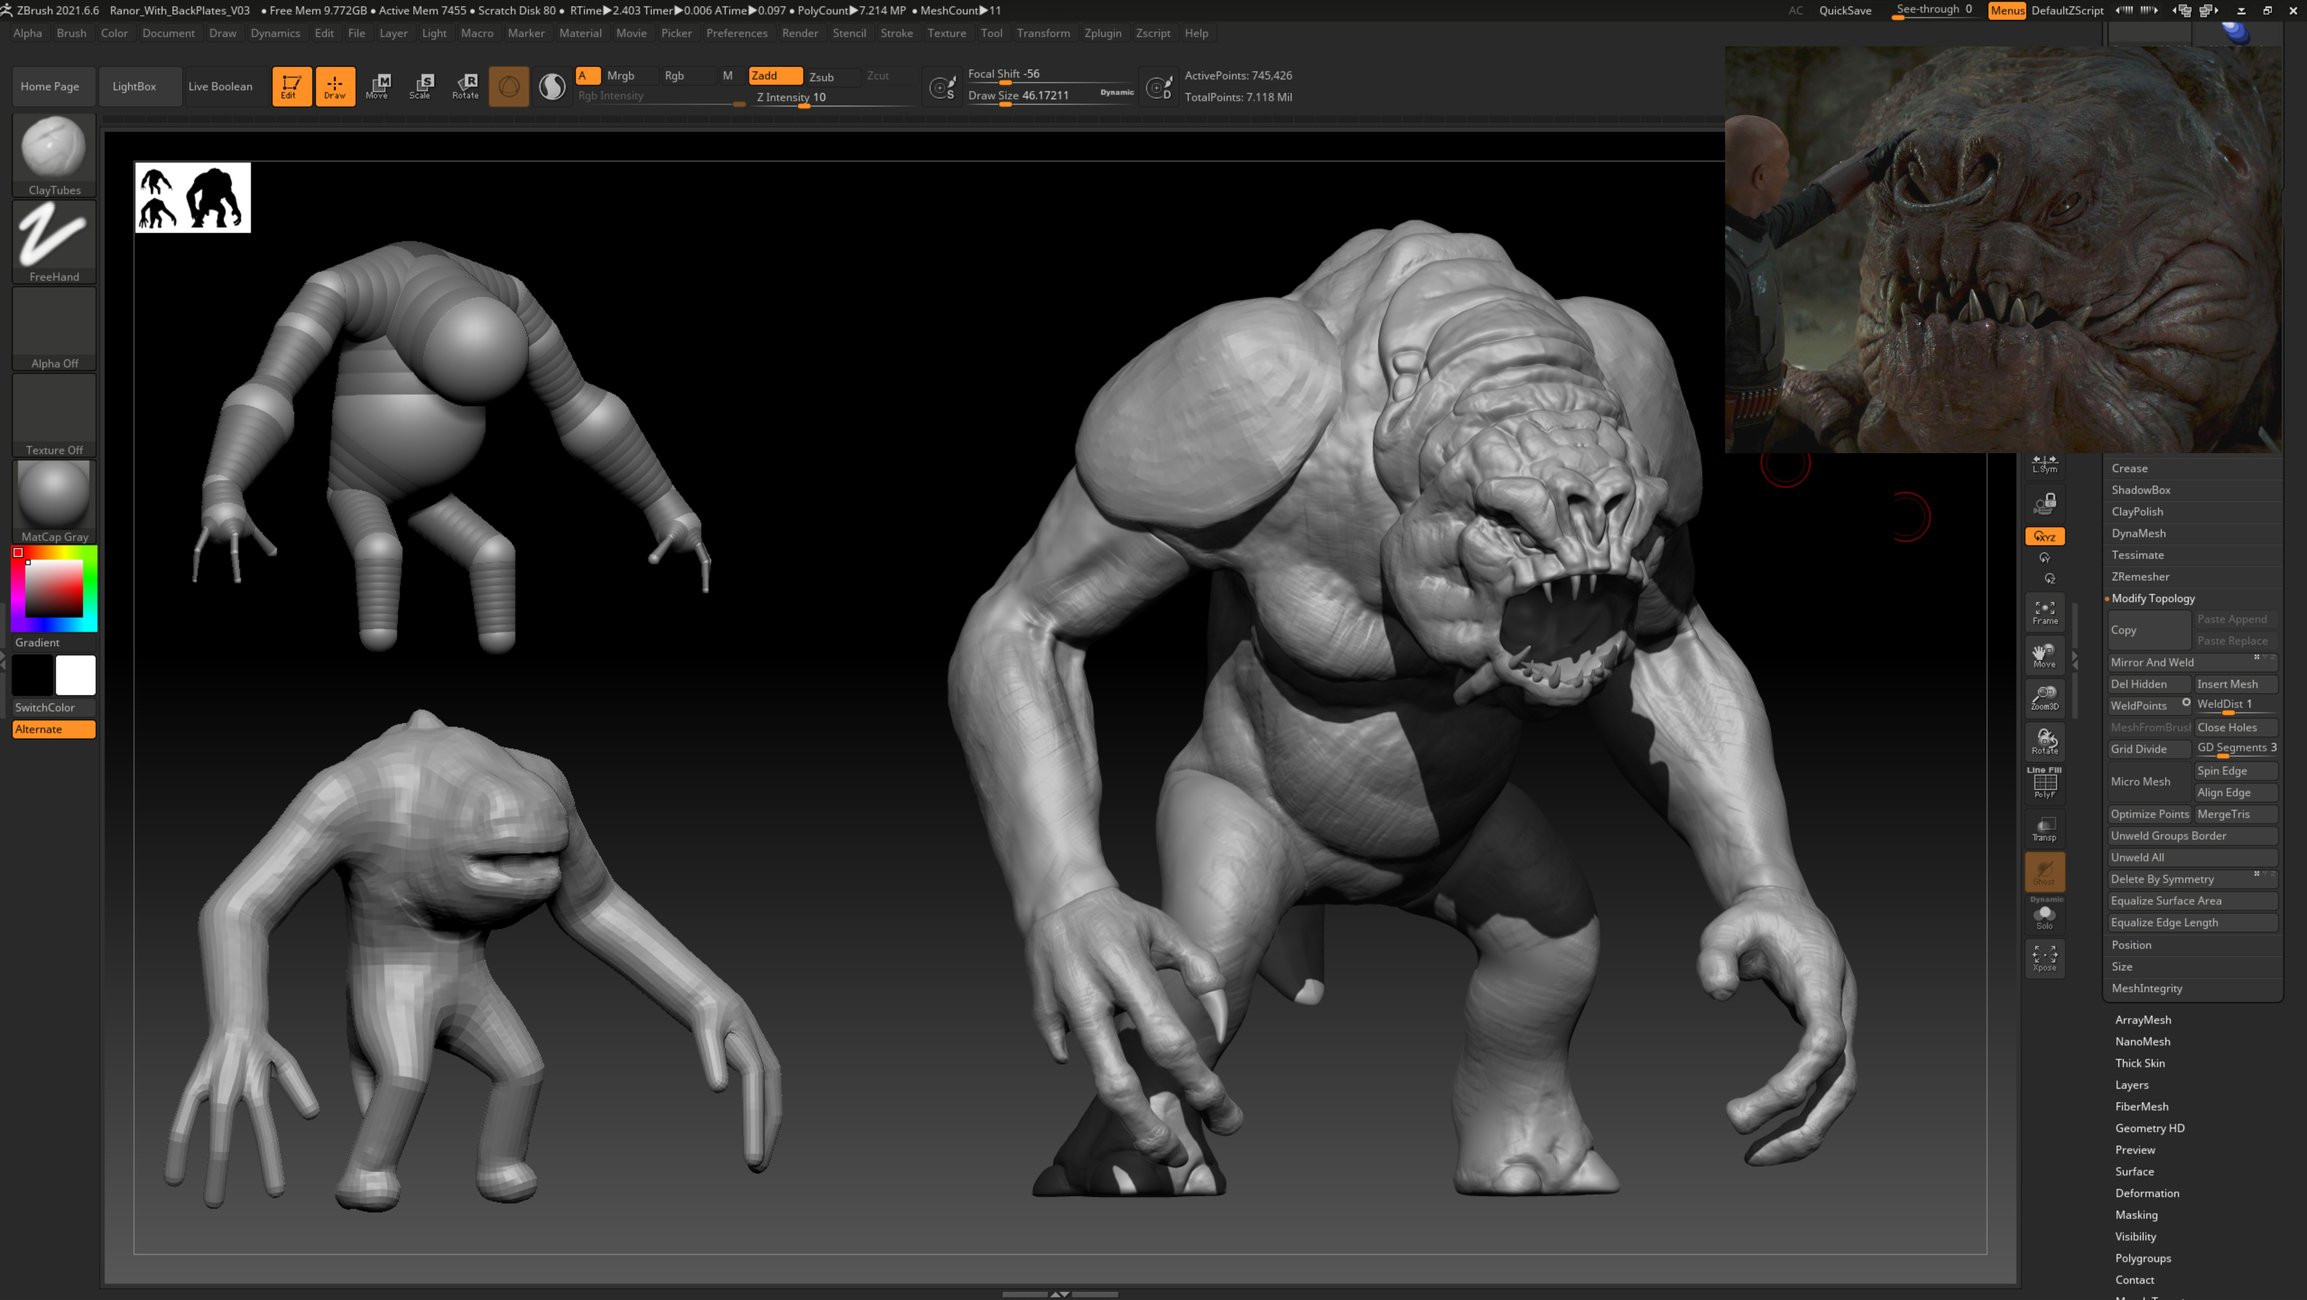Open the Preferences menu

coord(736,33)
